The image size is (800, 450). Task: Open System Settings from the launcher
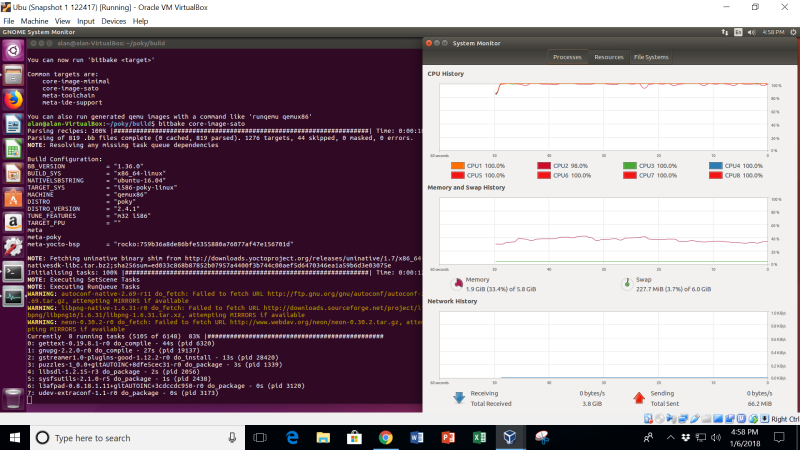(x=13, y=247)
